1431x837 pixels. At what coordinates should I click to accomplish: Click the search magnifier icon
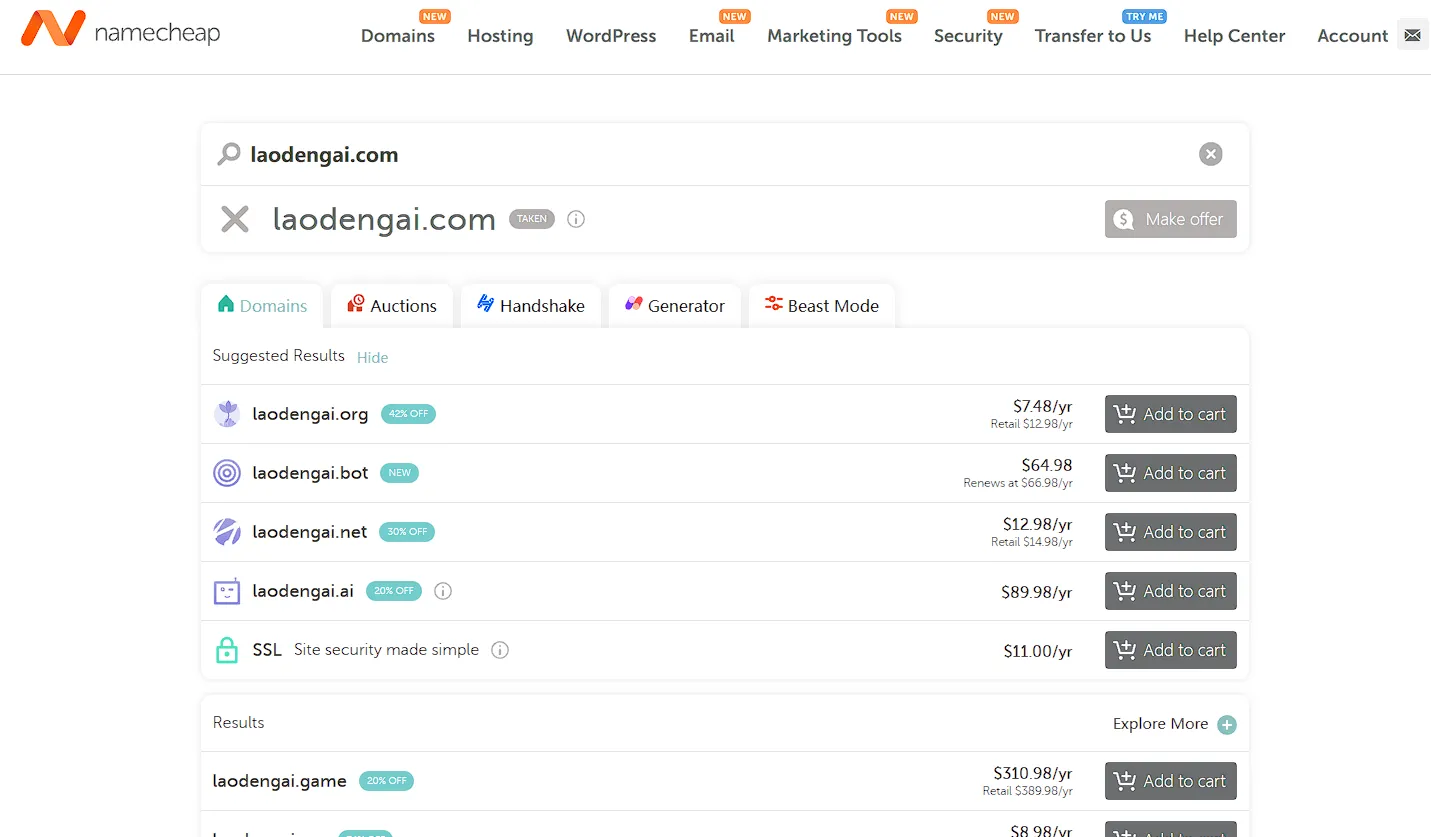[229, 154]
